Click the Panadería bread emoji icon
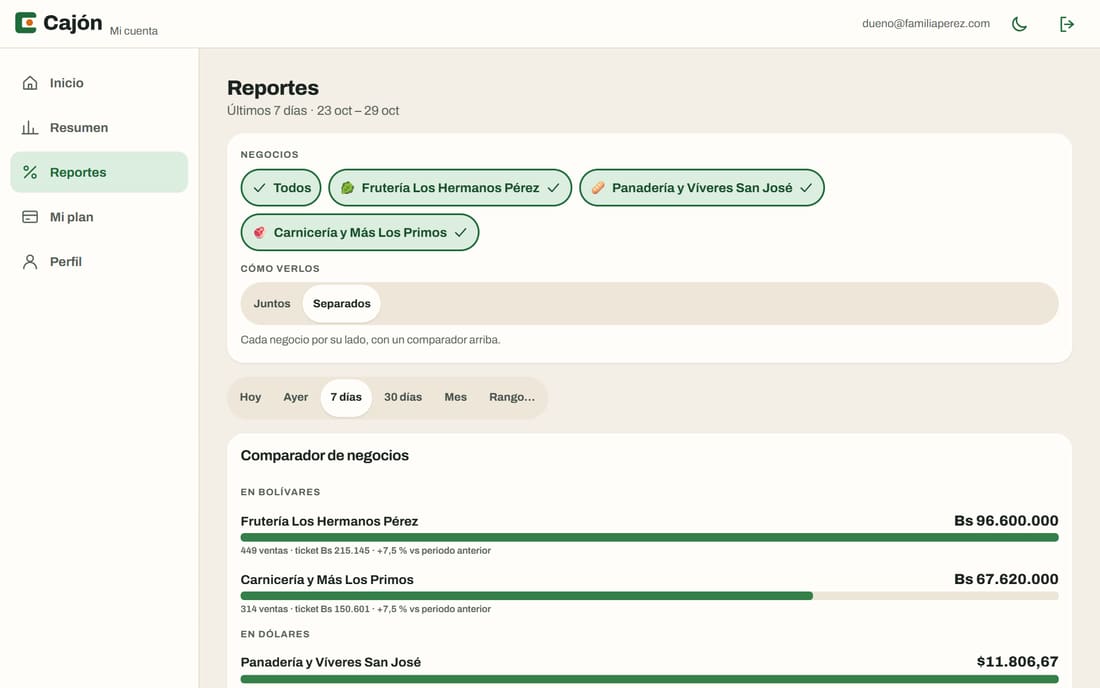Screen dimensions: 1100x688 click(x=598, y=188)
